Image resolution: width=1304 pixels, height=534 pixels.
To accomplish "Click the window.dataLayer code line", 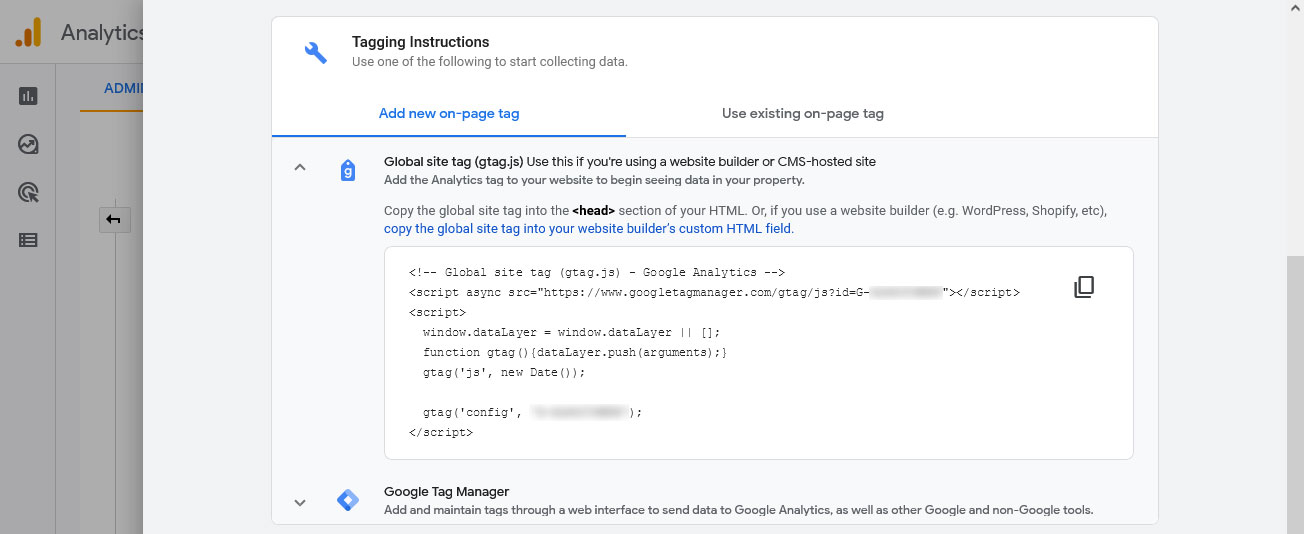I will click(x=571, y=332).
